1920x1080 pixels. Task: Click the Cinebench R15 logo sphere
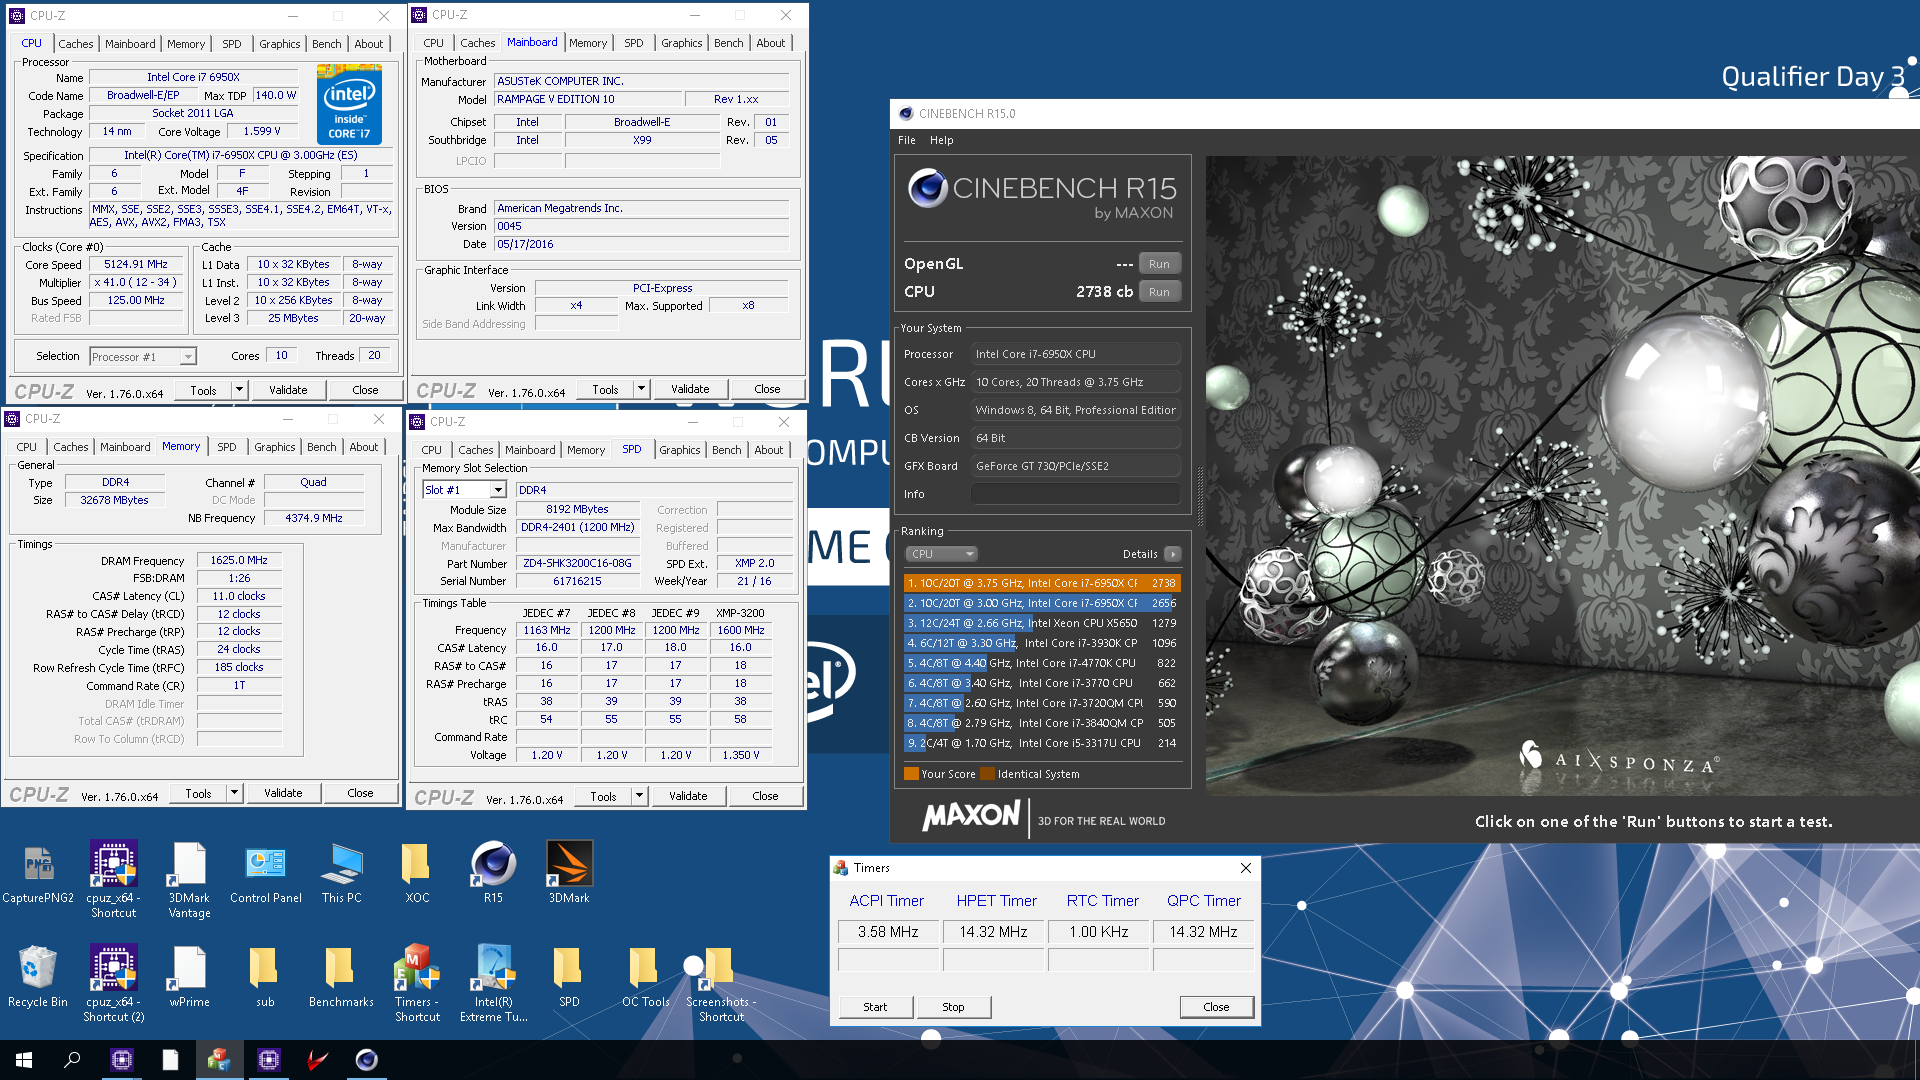coord(927,188)
